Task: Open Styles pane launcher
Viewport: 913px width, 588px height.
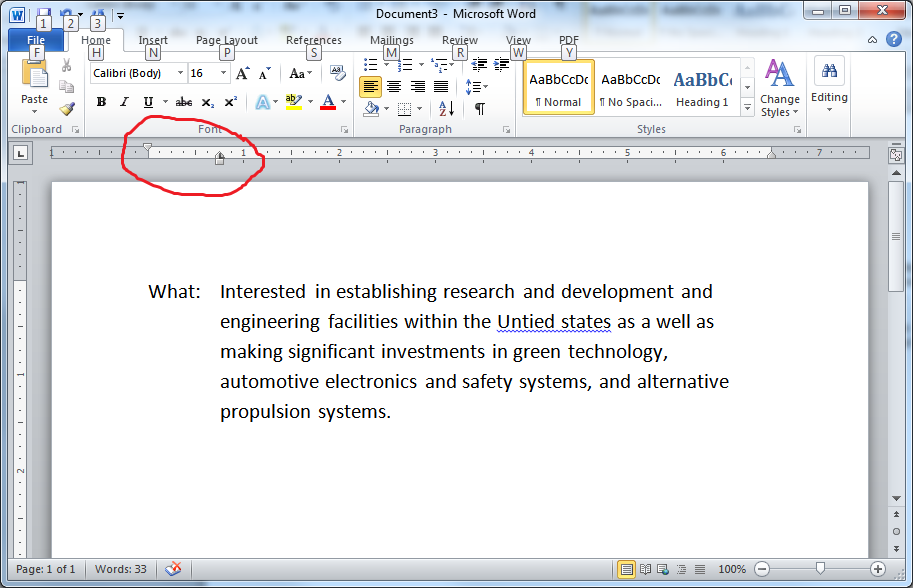Action: click(x=797, y=130)
